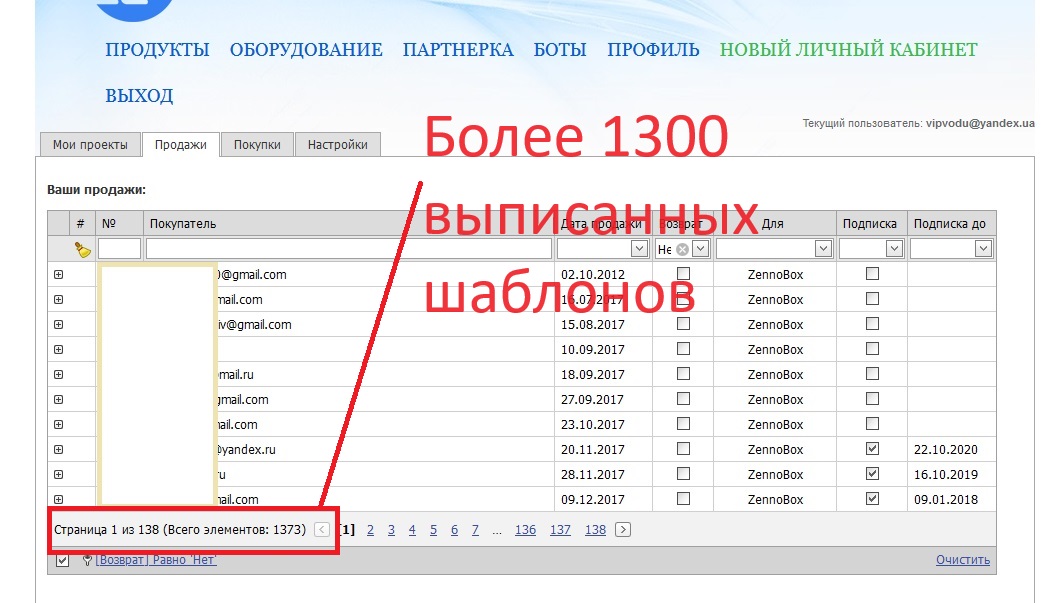Image resolution: width=1044 pixels, height=603 pixels.
Task: Click the previous page arrow in the pager
Action: tap(322, 530)
